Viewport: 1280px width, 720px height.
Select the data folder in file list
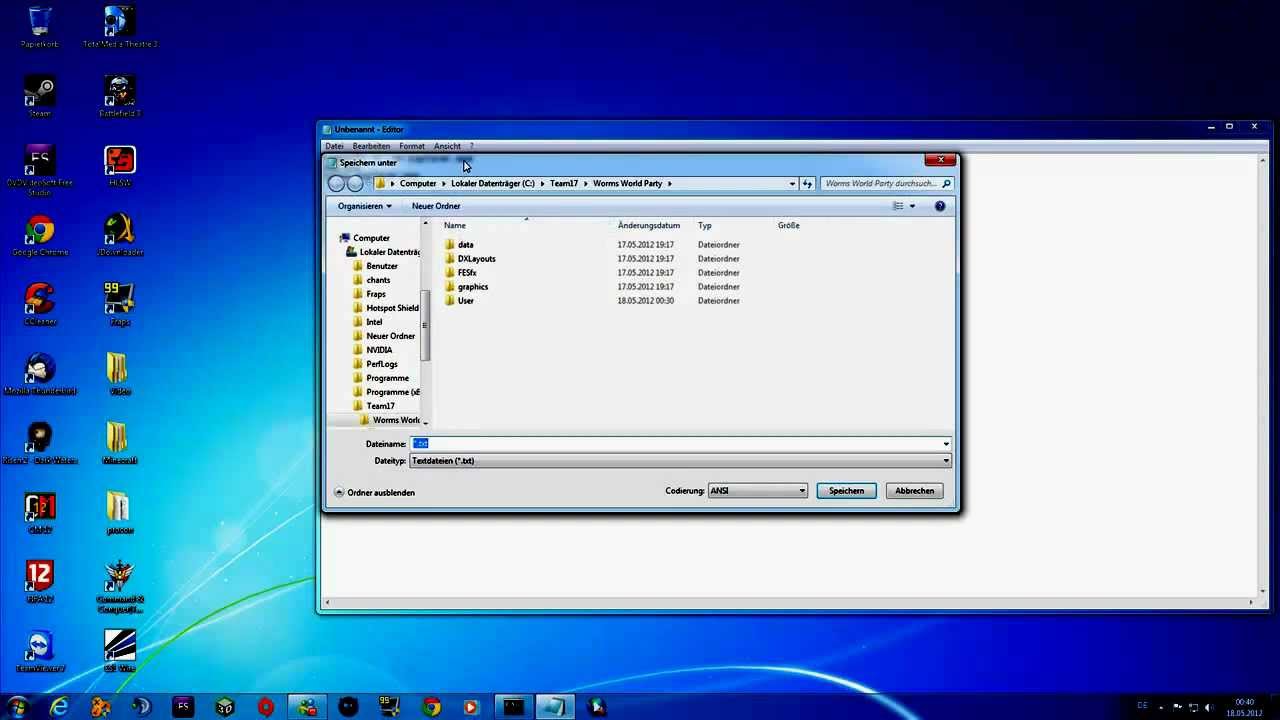pos(466,245)
